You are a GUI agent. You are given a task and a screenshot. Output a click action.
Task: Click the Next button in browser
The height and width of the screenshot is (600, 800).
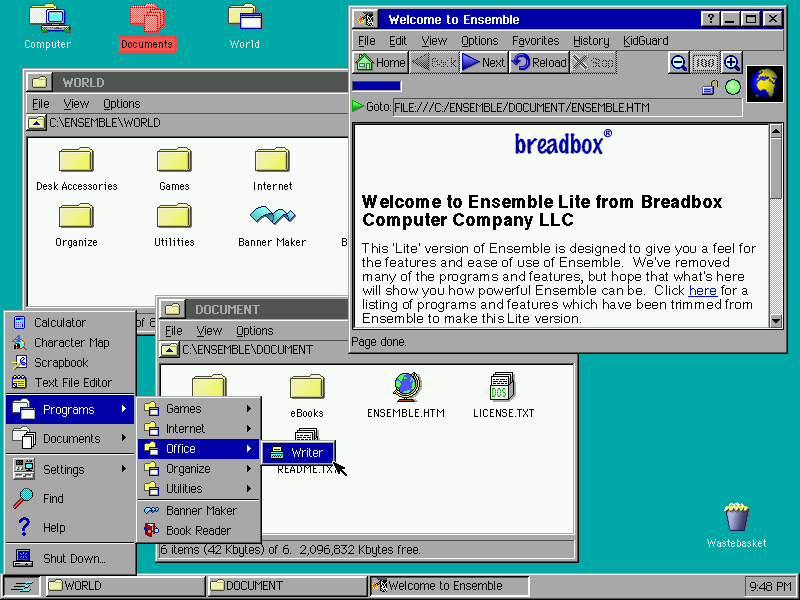point(484,63)
